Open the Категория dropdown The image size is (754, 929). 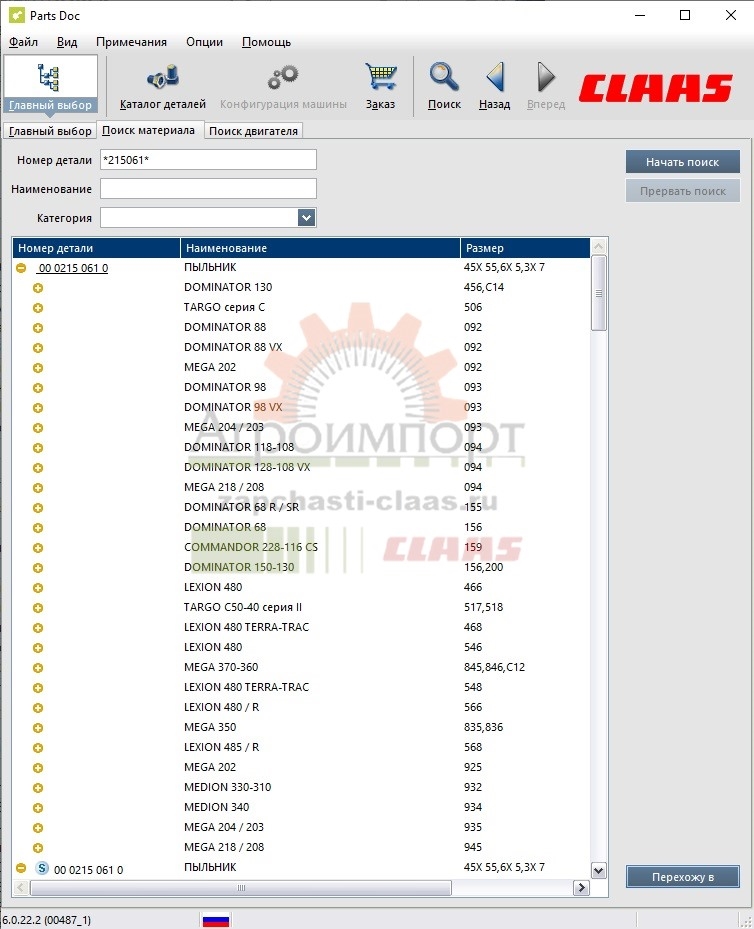306,217
